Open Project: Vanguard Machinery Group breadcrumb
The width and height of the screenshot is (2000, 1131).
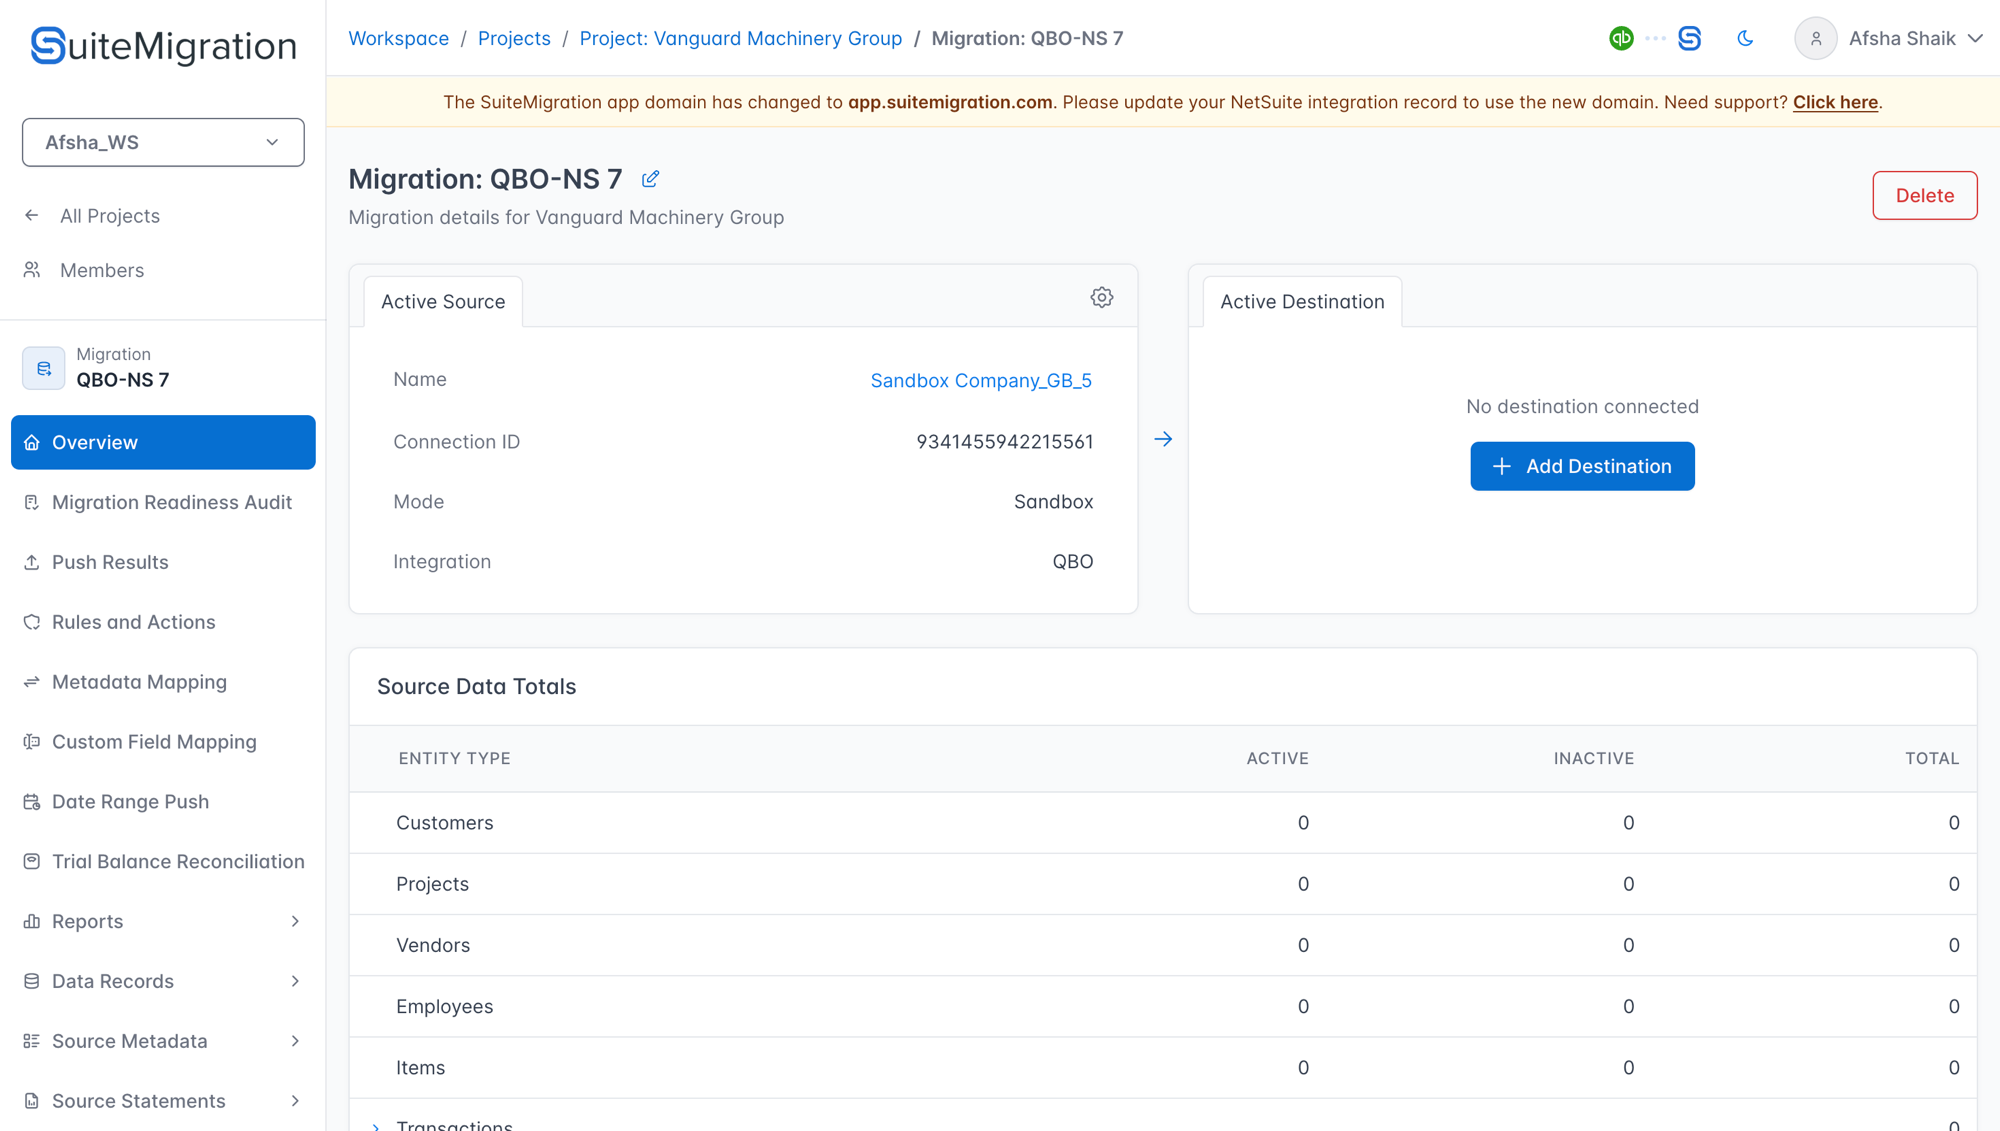[x=741, y=38]
